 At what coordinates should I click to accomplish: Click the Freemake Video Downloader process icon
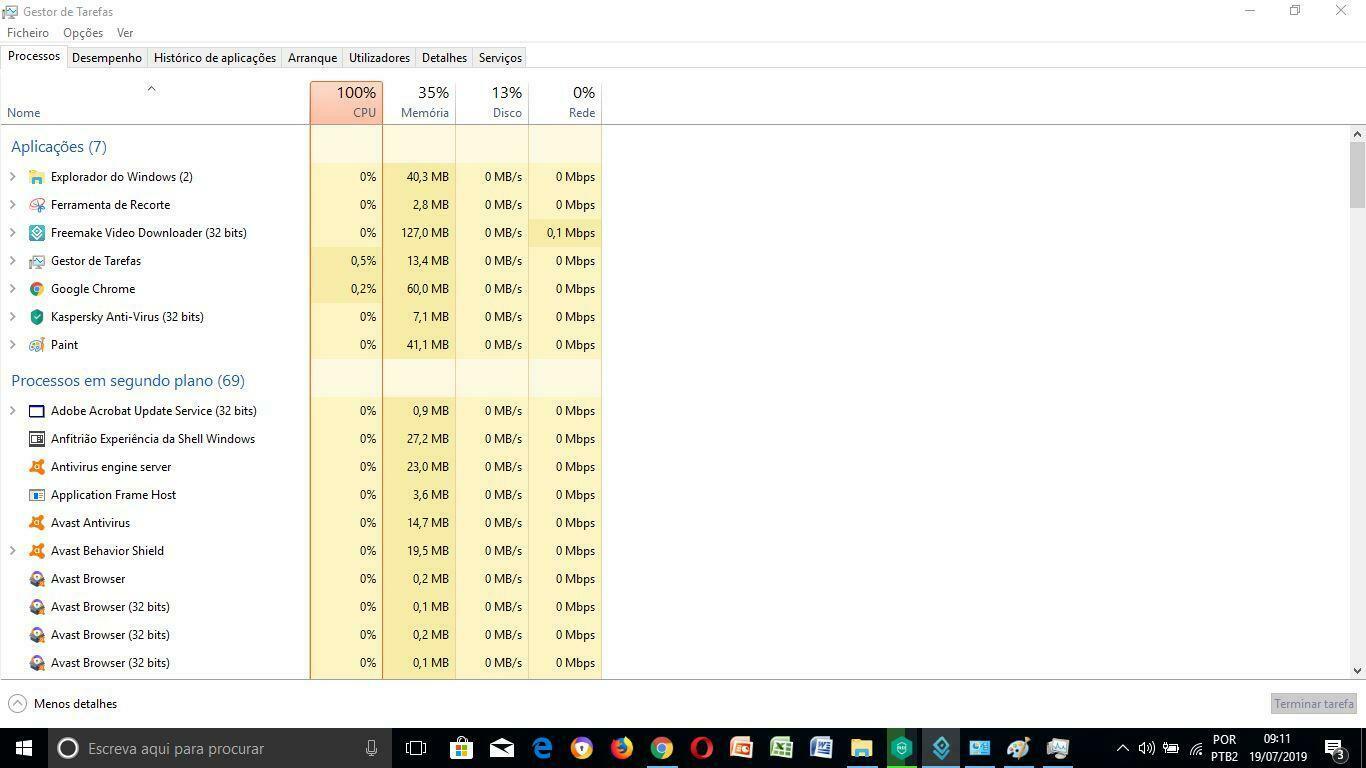click(x=37, y=233)
